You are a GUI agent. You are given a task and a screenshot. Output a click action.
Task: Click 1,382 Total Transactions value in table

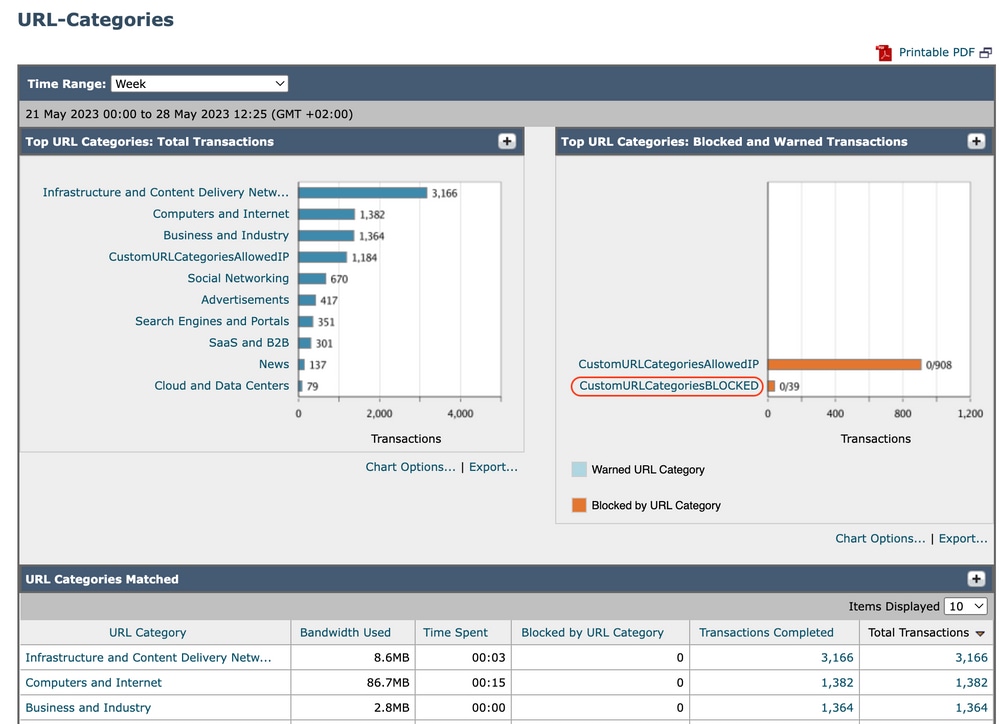(971, 683)
